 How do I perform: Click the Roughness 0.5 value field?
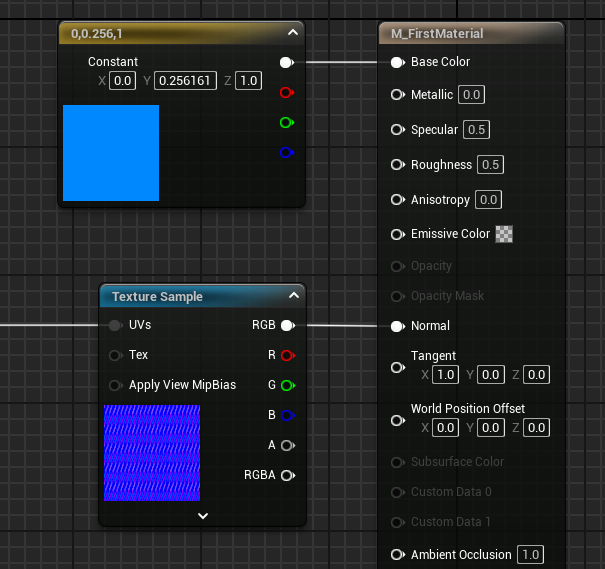click(490, 165)
